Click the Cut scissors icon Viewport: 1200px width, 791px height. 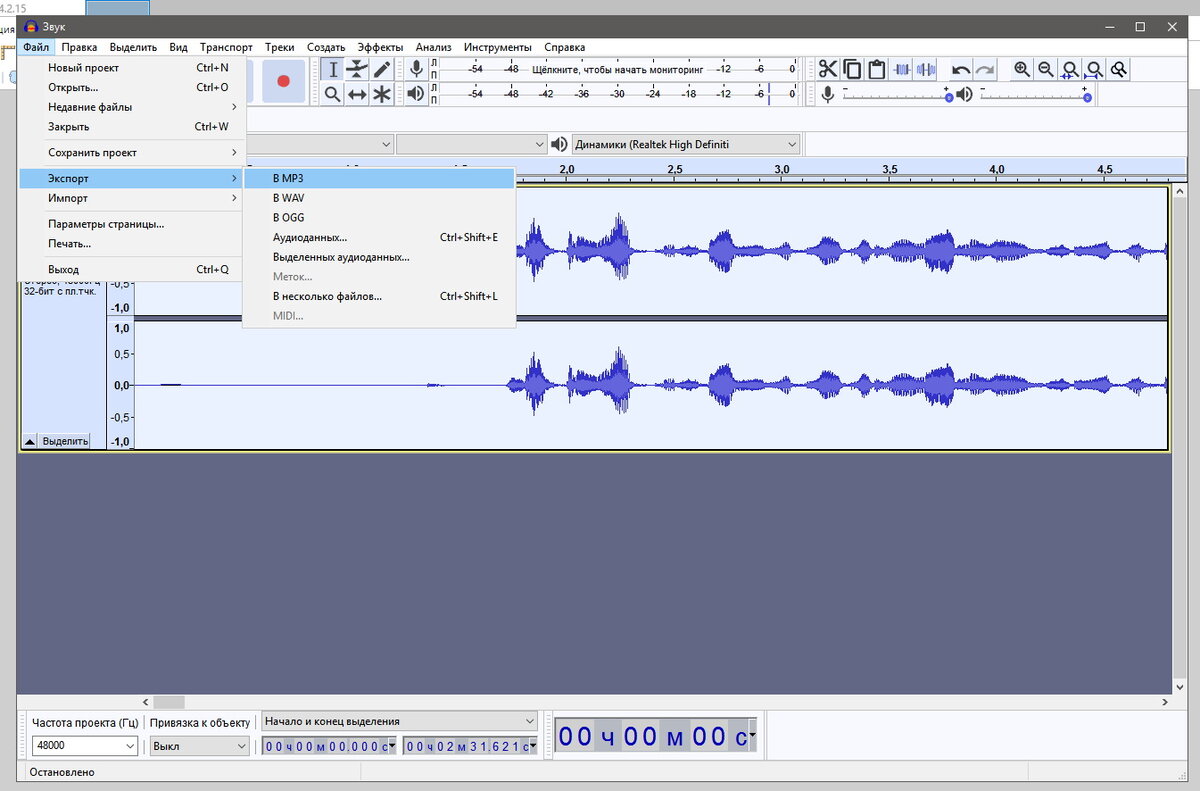point(828,69)
